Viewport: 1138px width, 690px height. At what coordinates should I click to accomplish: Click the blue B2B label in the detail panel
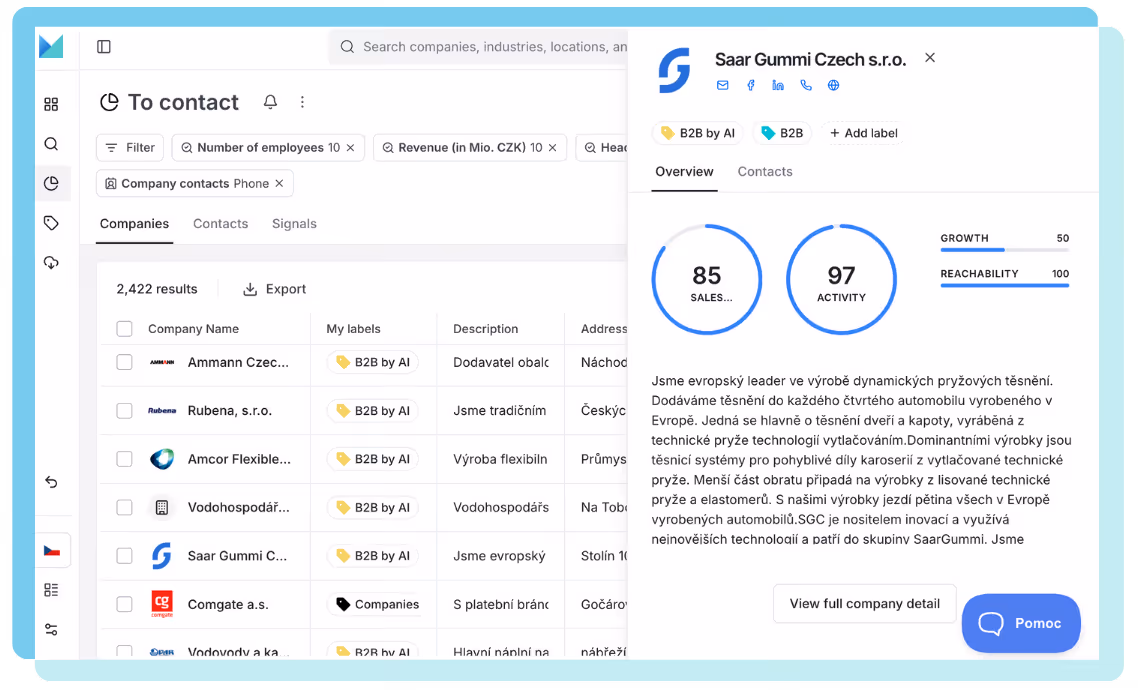click(x=782, y=133)
